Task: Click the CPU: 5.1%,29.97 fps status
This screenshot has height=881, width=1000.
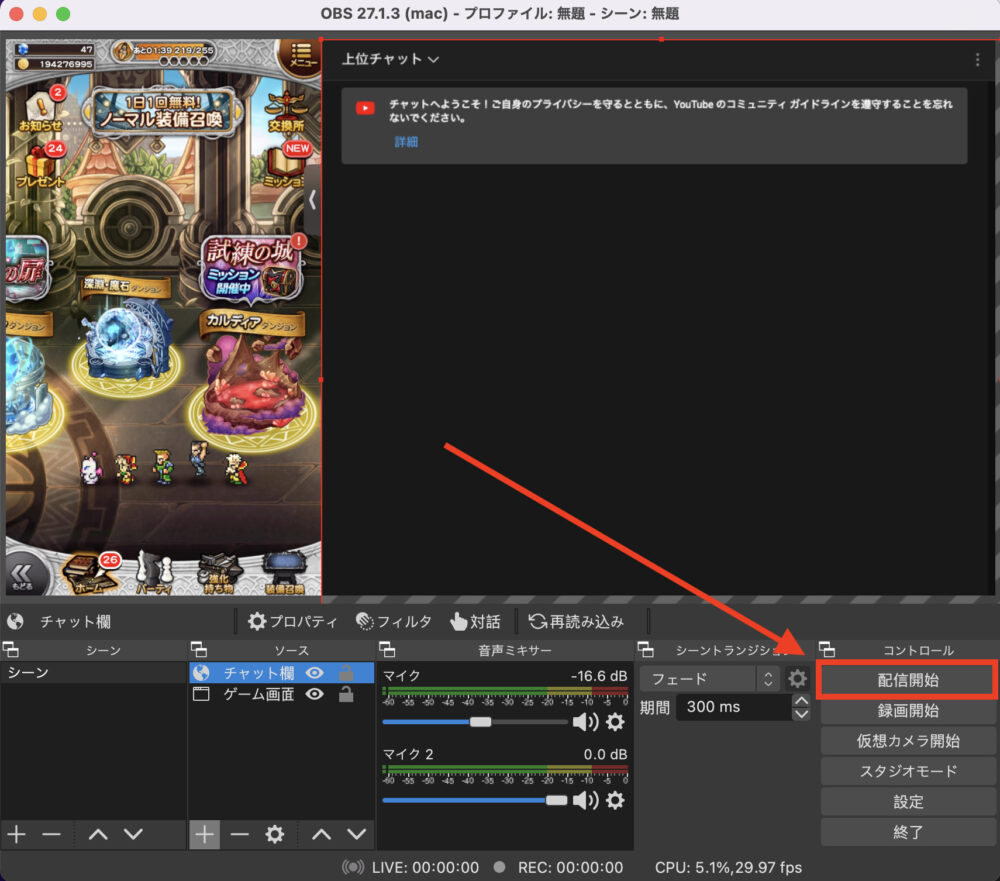Action: (728, 868)
